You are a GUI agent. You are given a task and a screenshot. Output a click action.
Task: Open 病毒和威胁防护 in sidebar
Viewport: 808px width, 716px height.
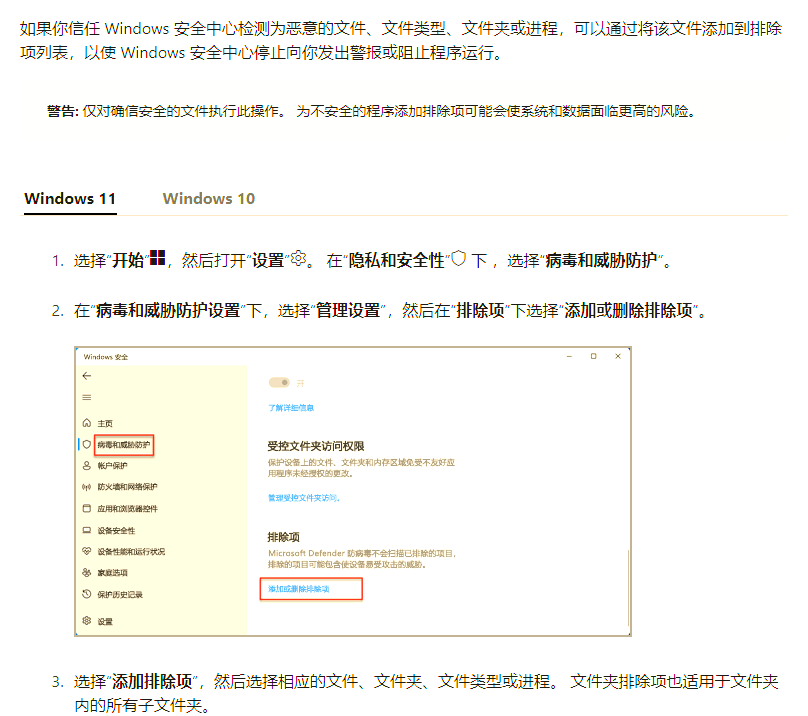pos(124,445)
